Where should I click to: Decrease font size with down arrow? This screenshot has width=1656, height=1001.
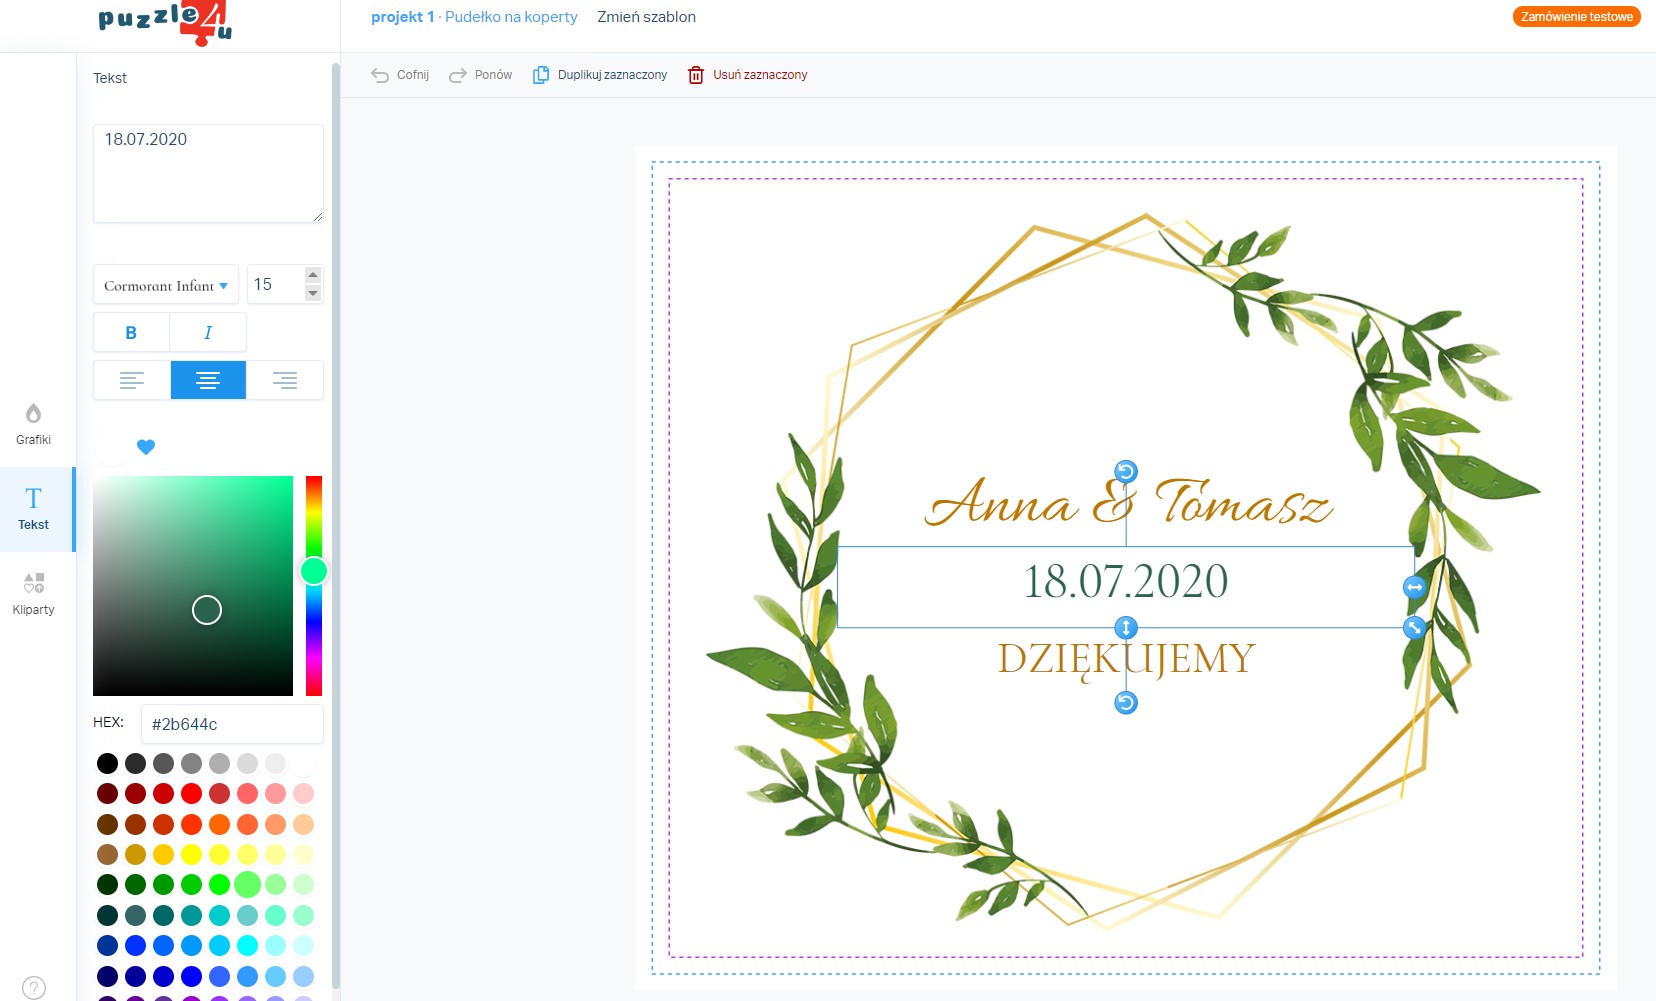[x=313, y=293]
